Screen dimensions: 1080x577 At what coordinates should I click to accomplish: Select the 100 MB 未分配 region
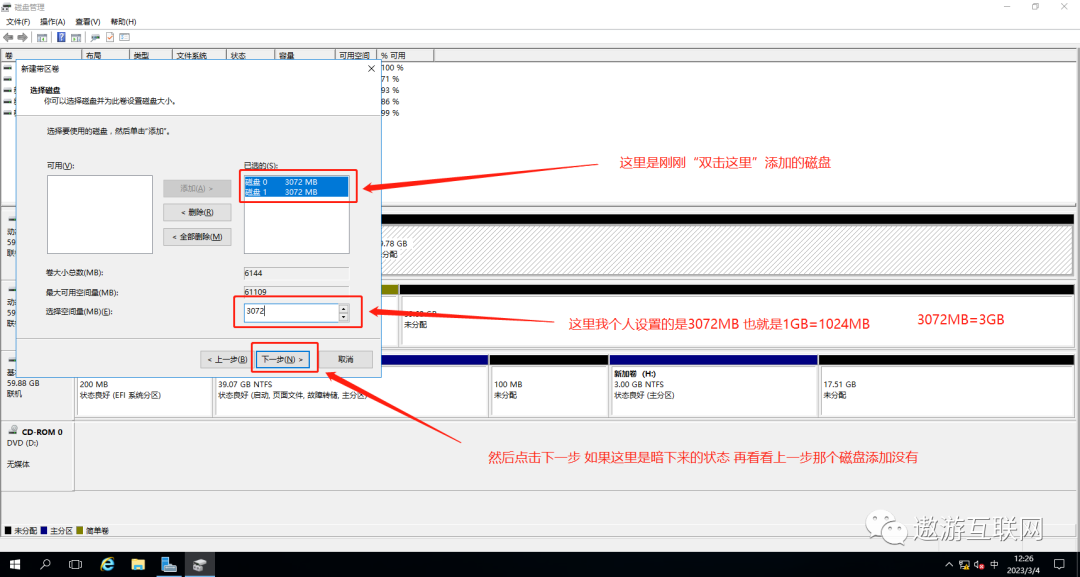(549, 390)
